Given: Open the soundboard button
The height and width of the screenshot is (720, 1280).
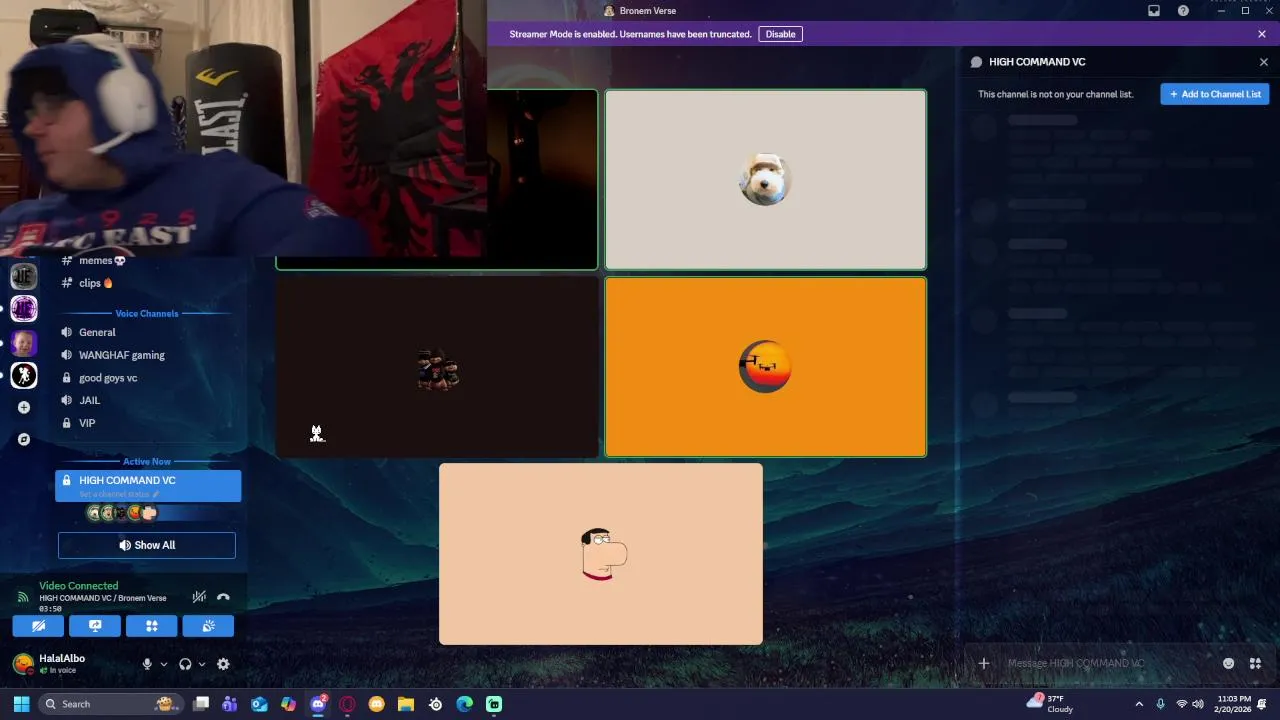Looking at the screenshot, I should [208, 626].
